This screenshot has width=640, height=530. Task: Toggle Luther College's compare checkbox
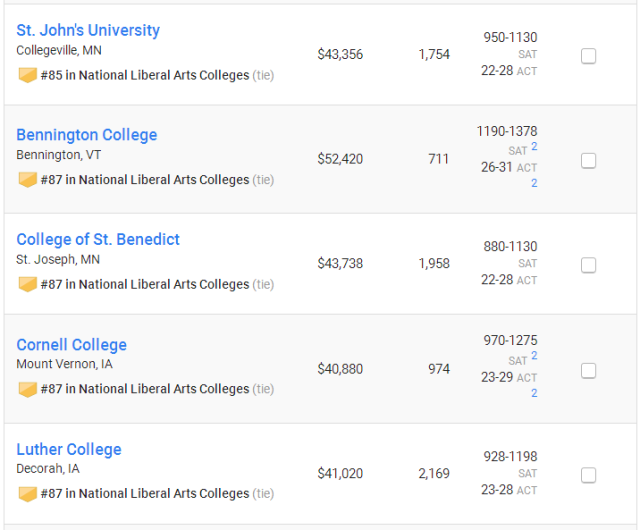tap(588, 475)
